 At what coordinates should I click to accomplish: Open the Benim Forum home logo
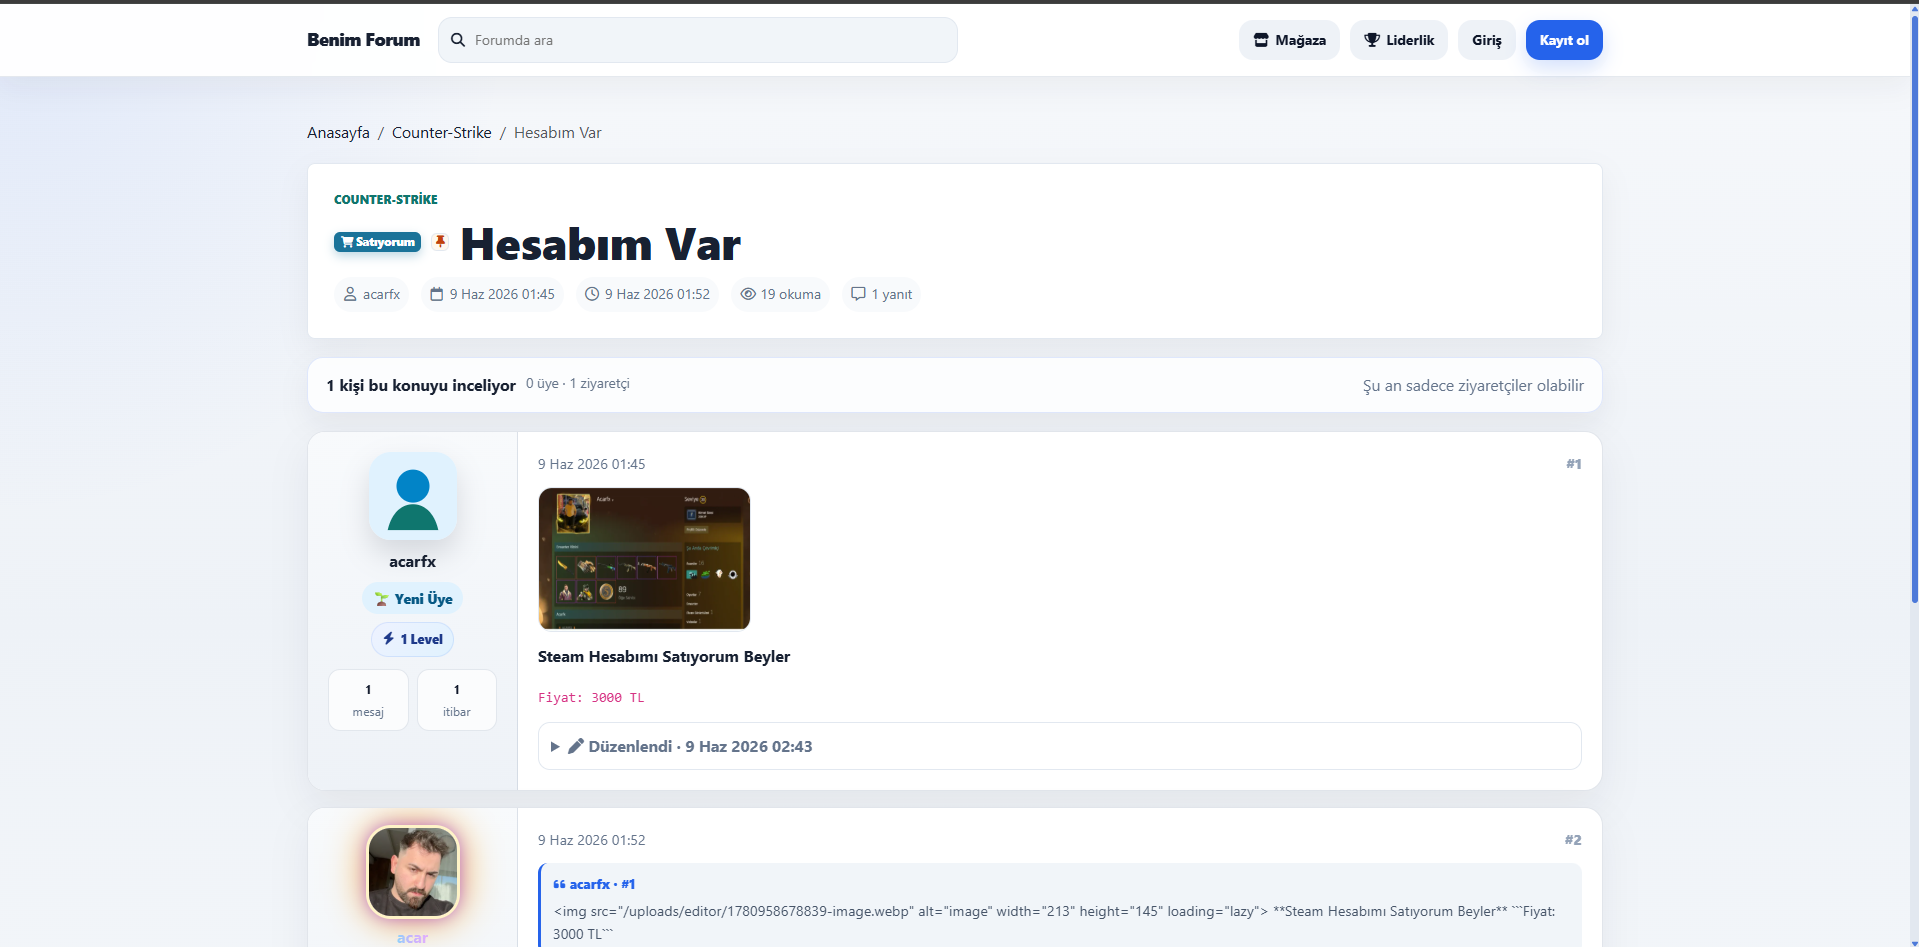(x=363, y=40)
